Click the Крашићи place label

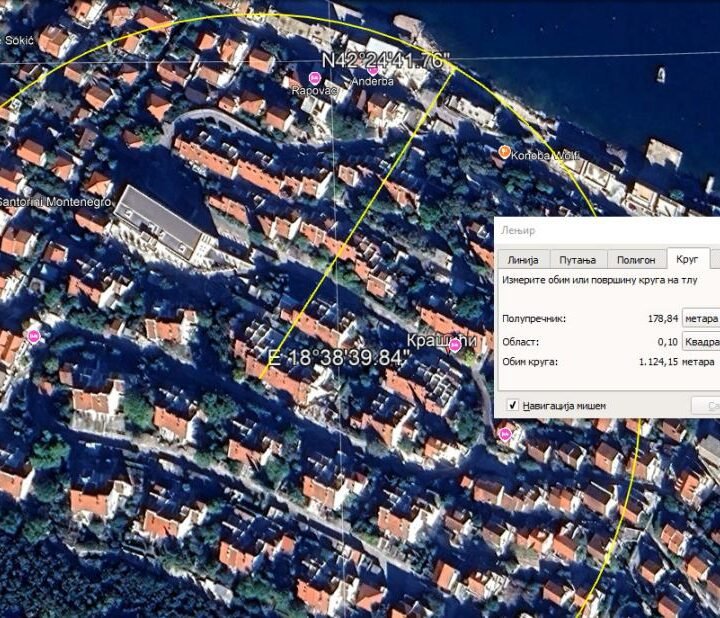click(441, 340)
